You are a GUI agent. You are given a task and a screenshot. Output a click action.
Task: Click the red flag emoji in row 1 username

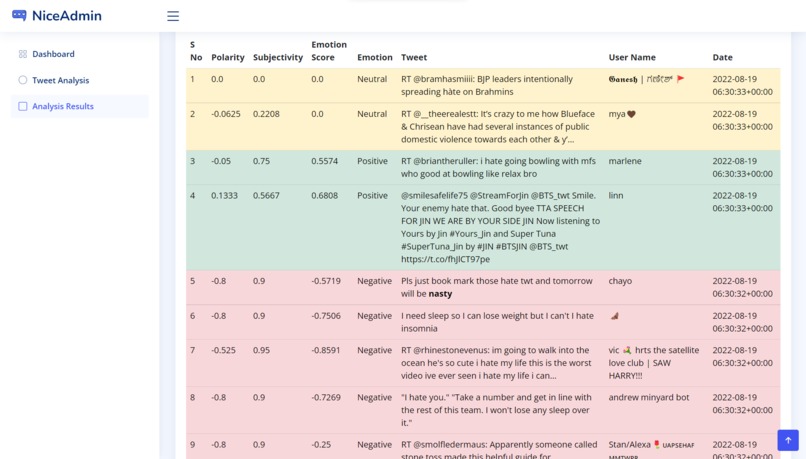point(681,79)
